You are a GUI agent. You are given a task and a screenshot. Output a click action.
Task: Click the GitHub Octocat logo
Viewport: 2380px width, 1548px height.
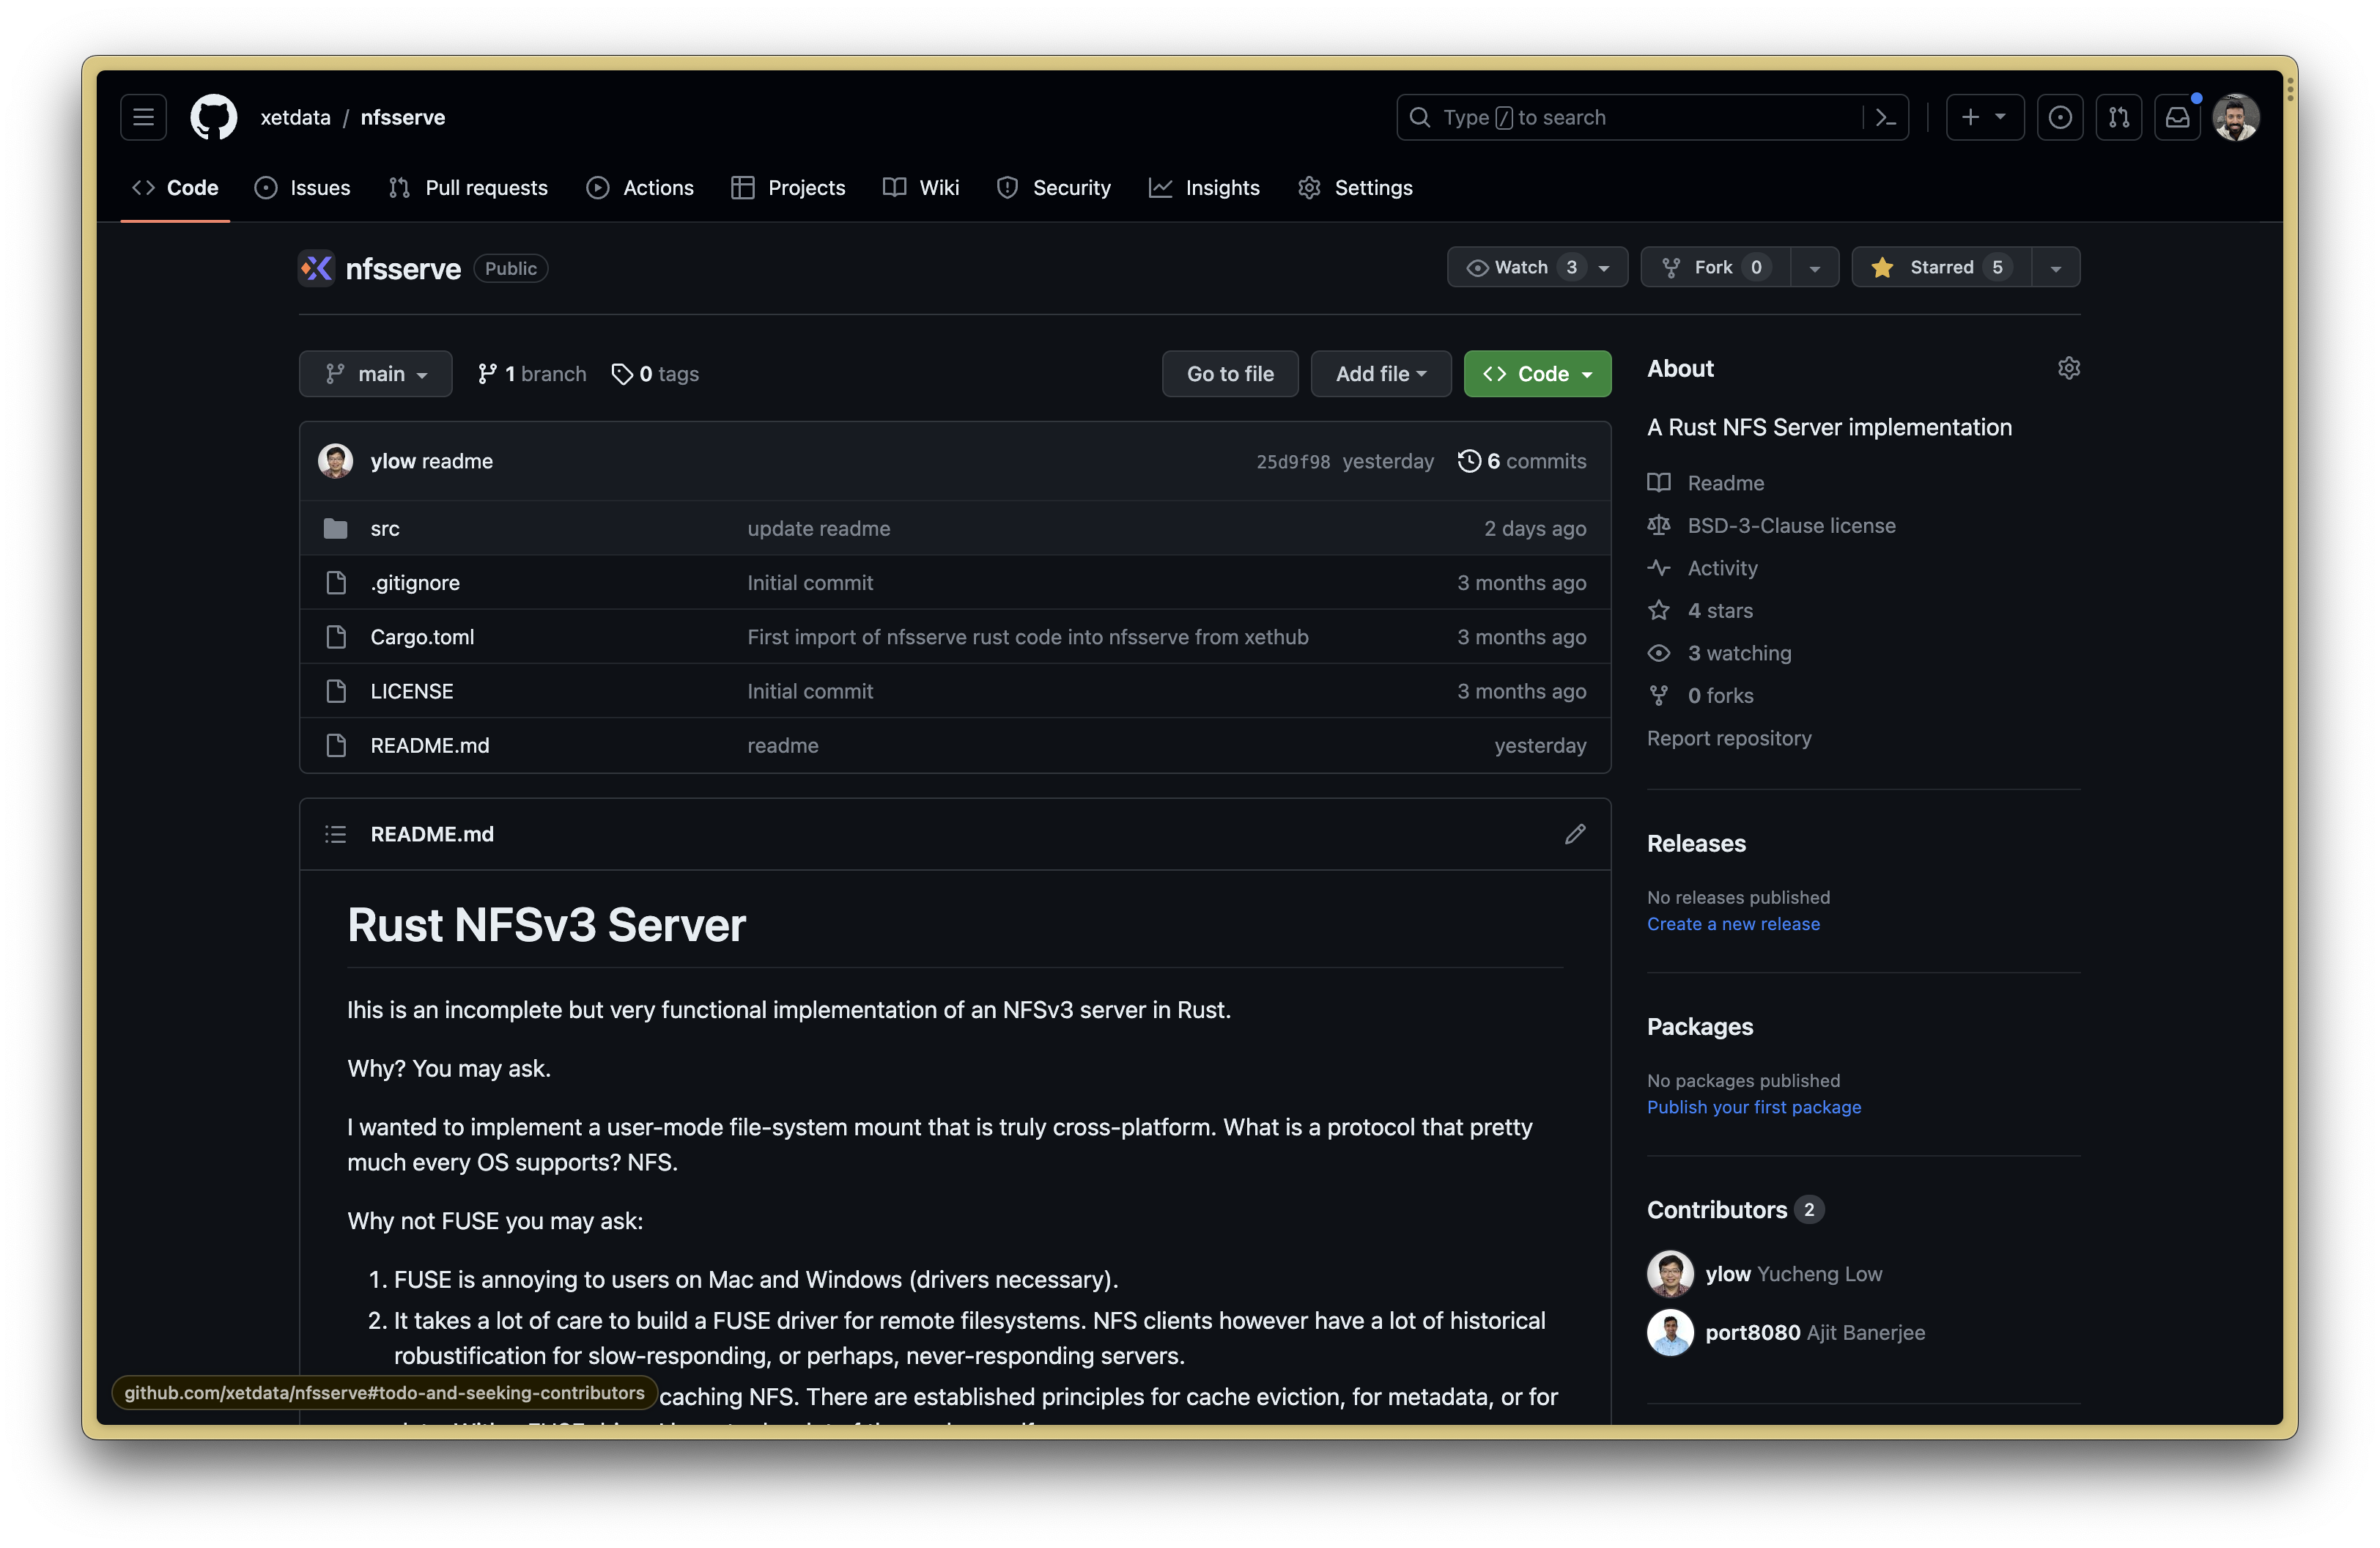213,117
